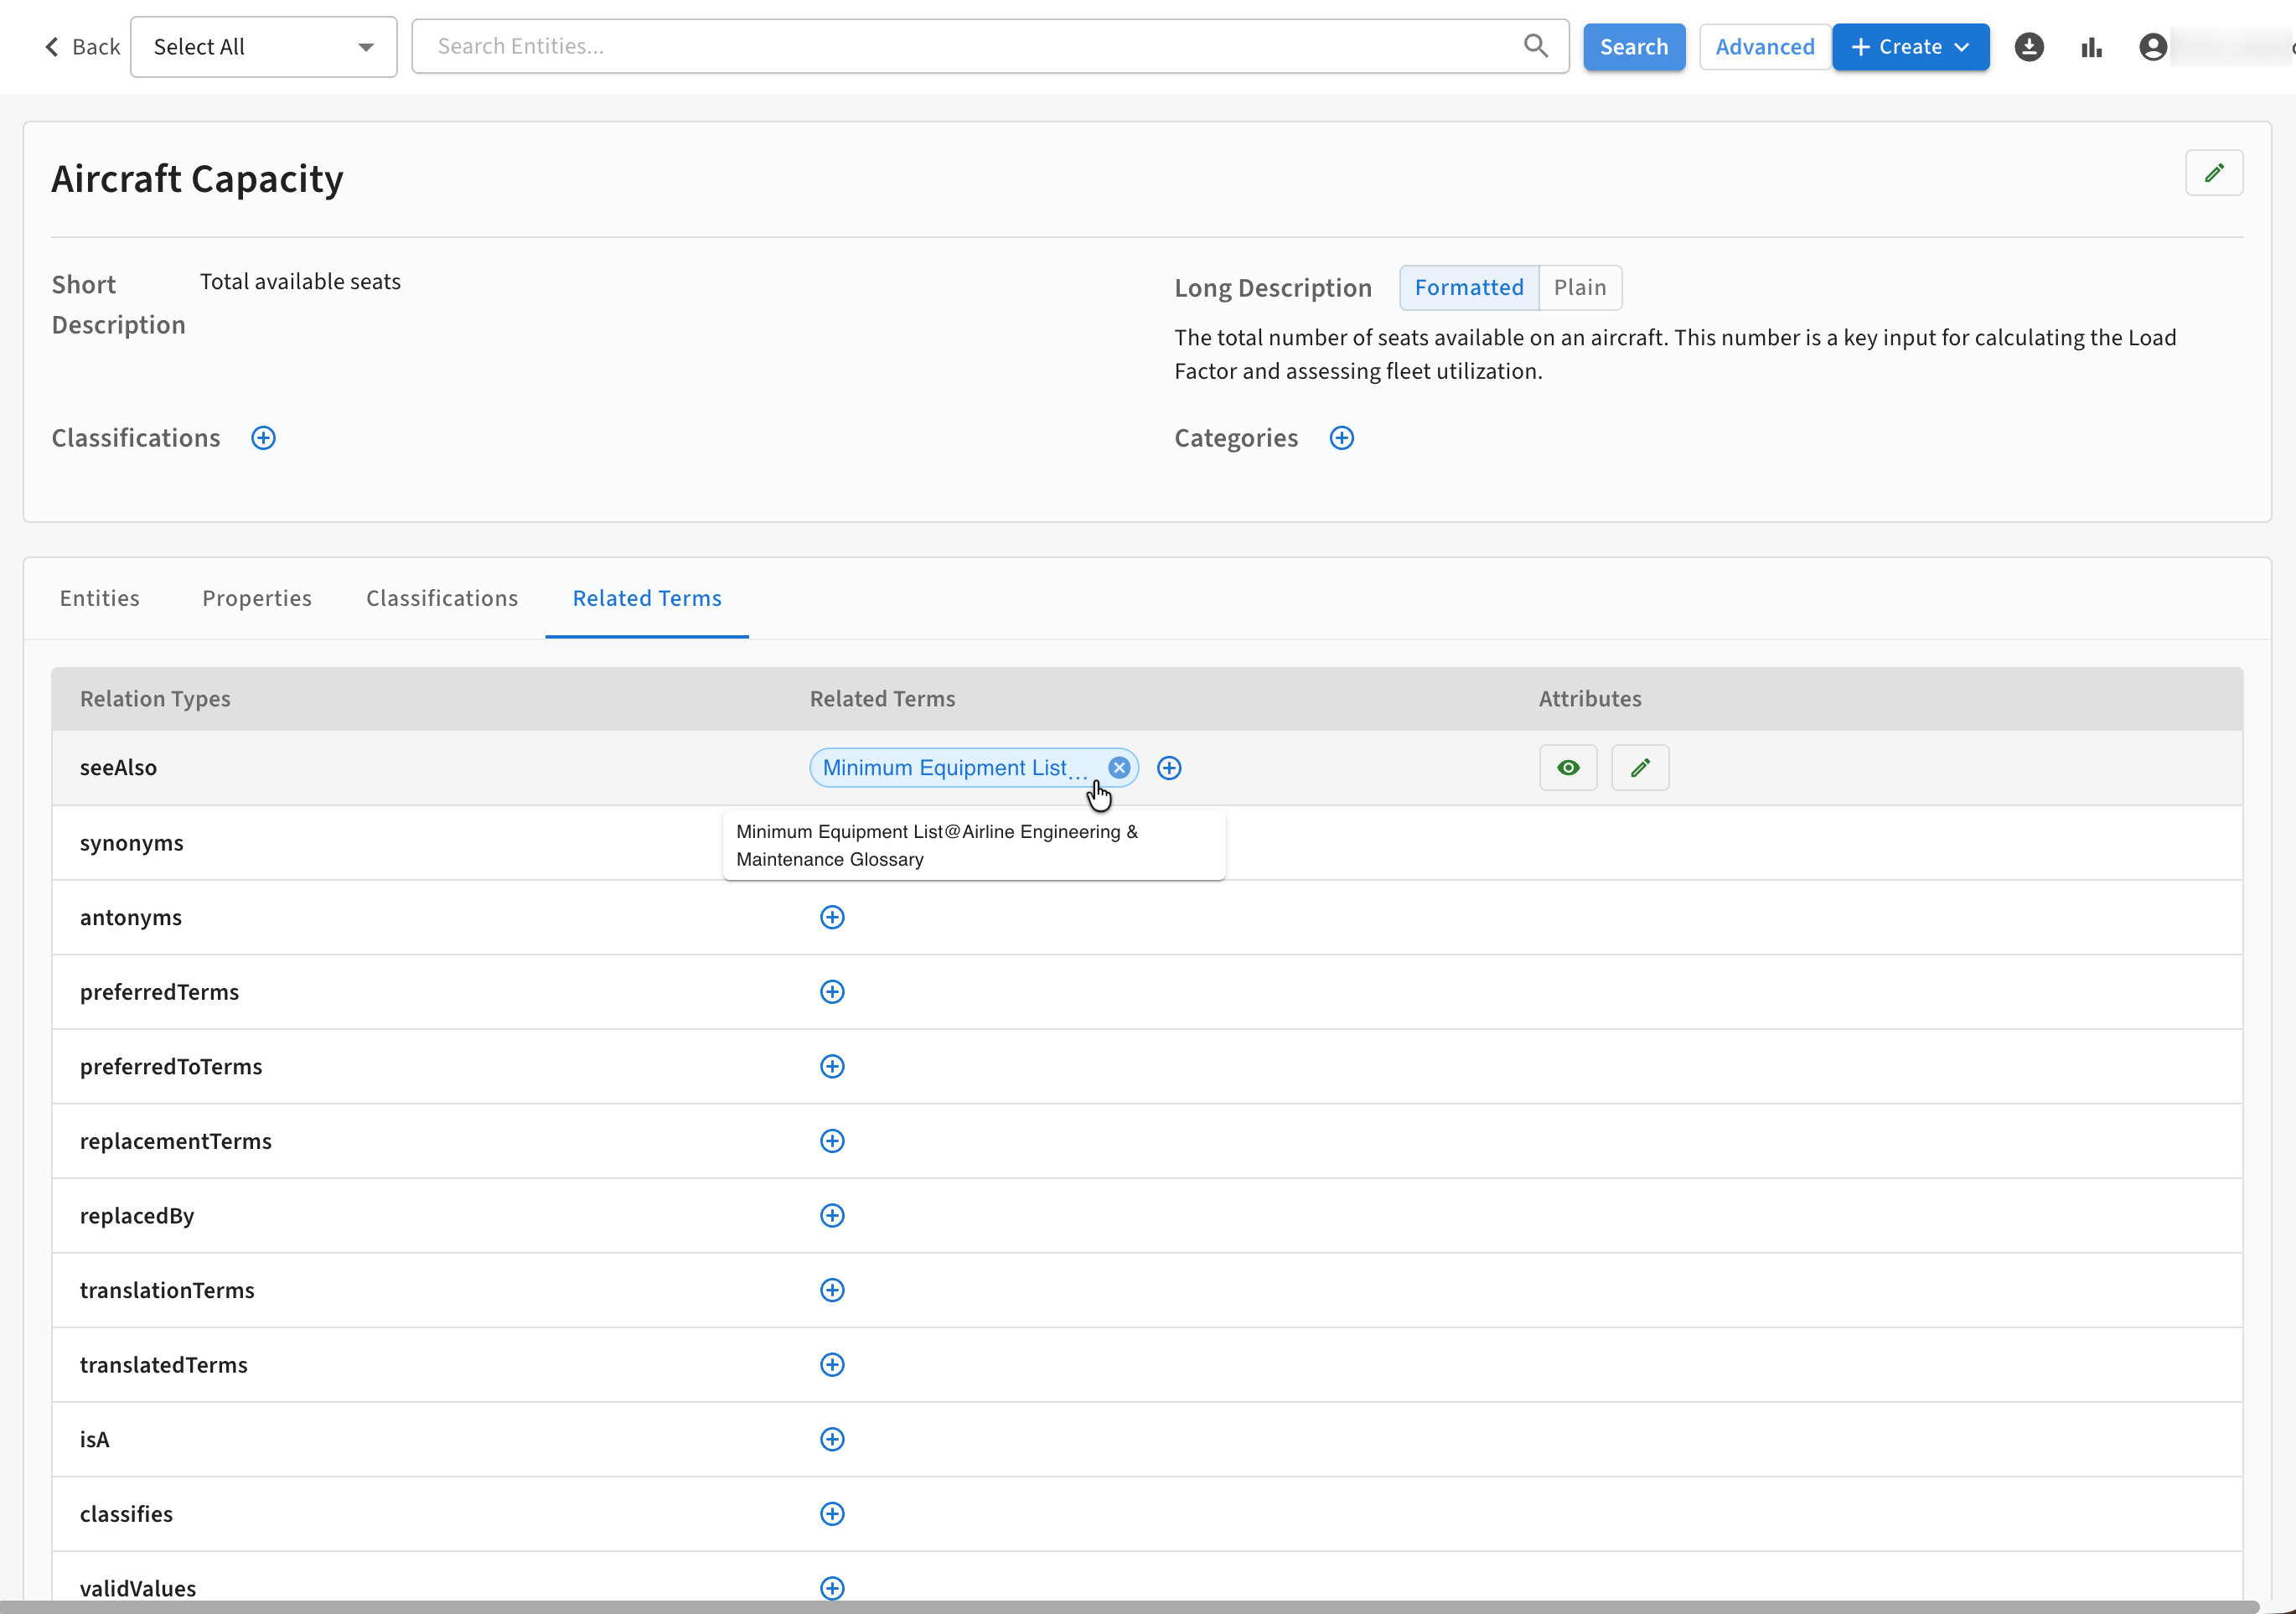Image resolution: width=2296 pixels, height=1614 pixels.
Task: Switch to the Entities tab
Action: tap(100, 598)
